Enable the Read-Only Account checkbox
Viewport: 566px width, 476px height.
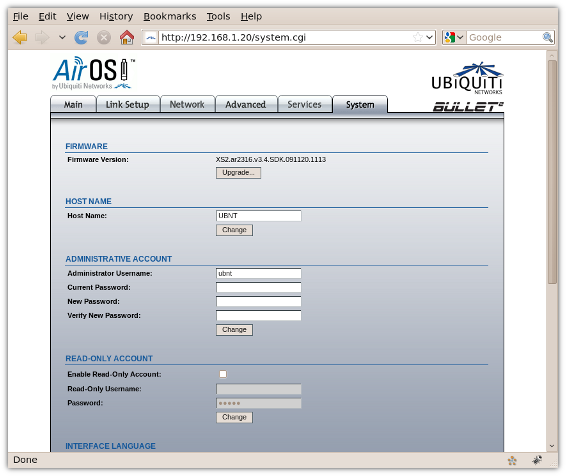click(223, 374)
